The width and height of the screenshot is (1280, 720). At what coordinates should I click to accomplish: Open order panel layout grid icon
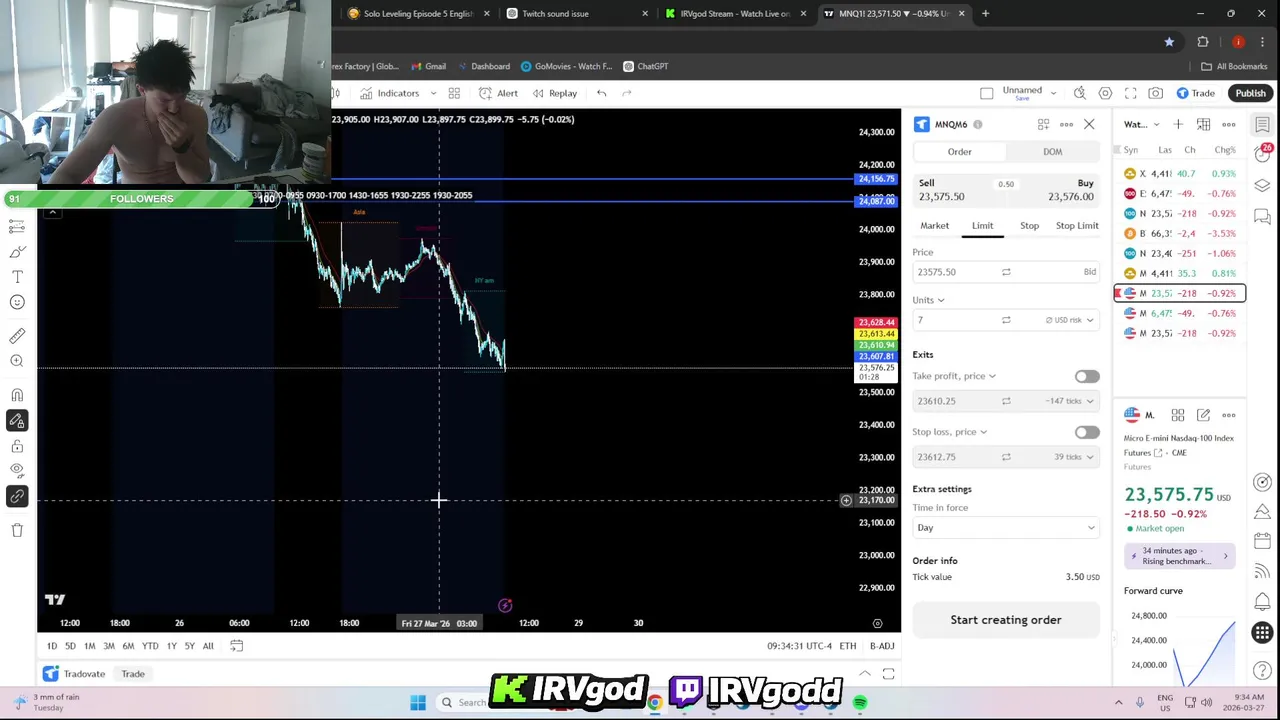pyautogui.click(x=1043, y=124)
